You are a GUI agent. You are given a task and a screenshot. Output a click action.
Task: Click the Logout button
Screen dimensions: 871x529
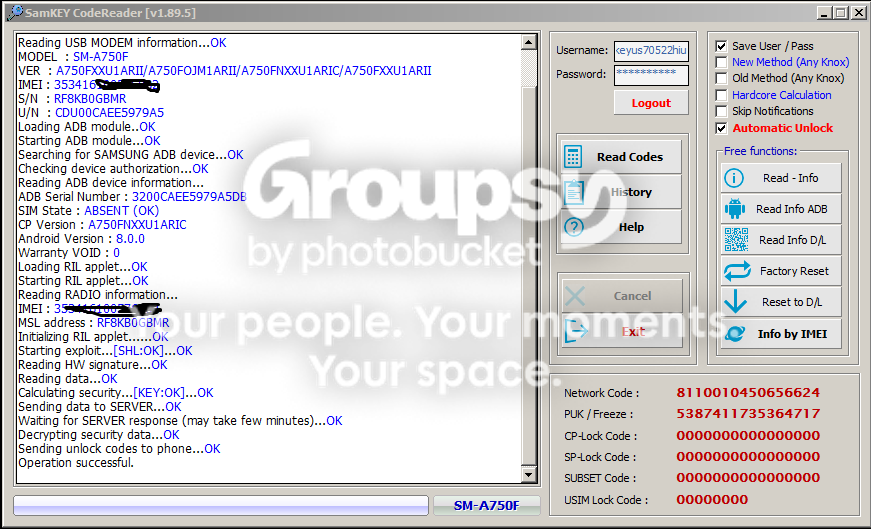[651, 103]
